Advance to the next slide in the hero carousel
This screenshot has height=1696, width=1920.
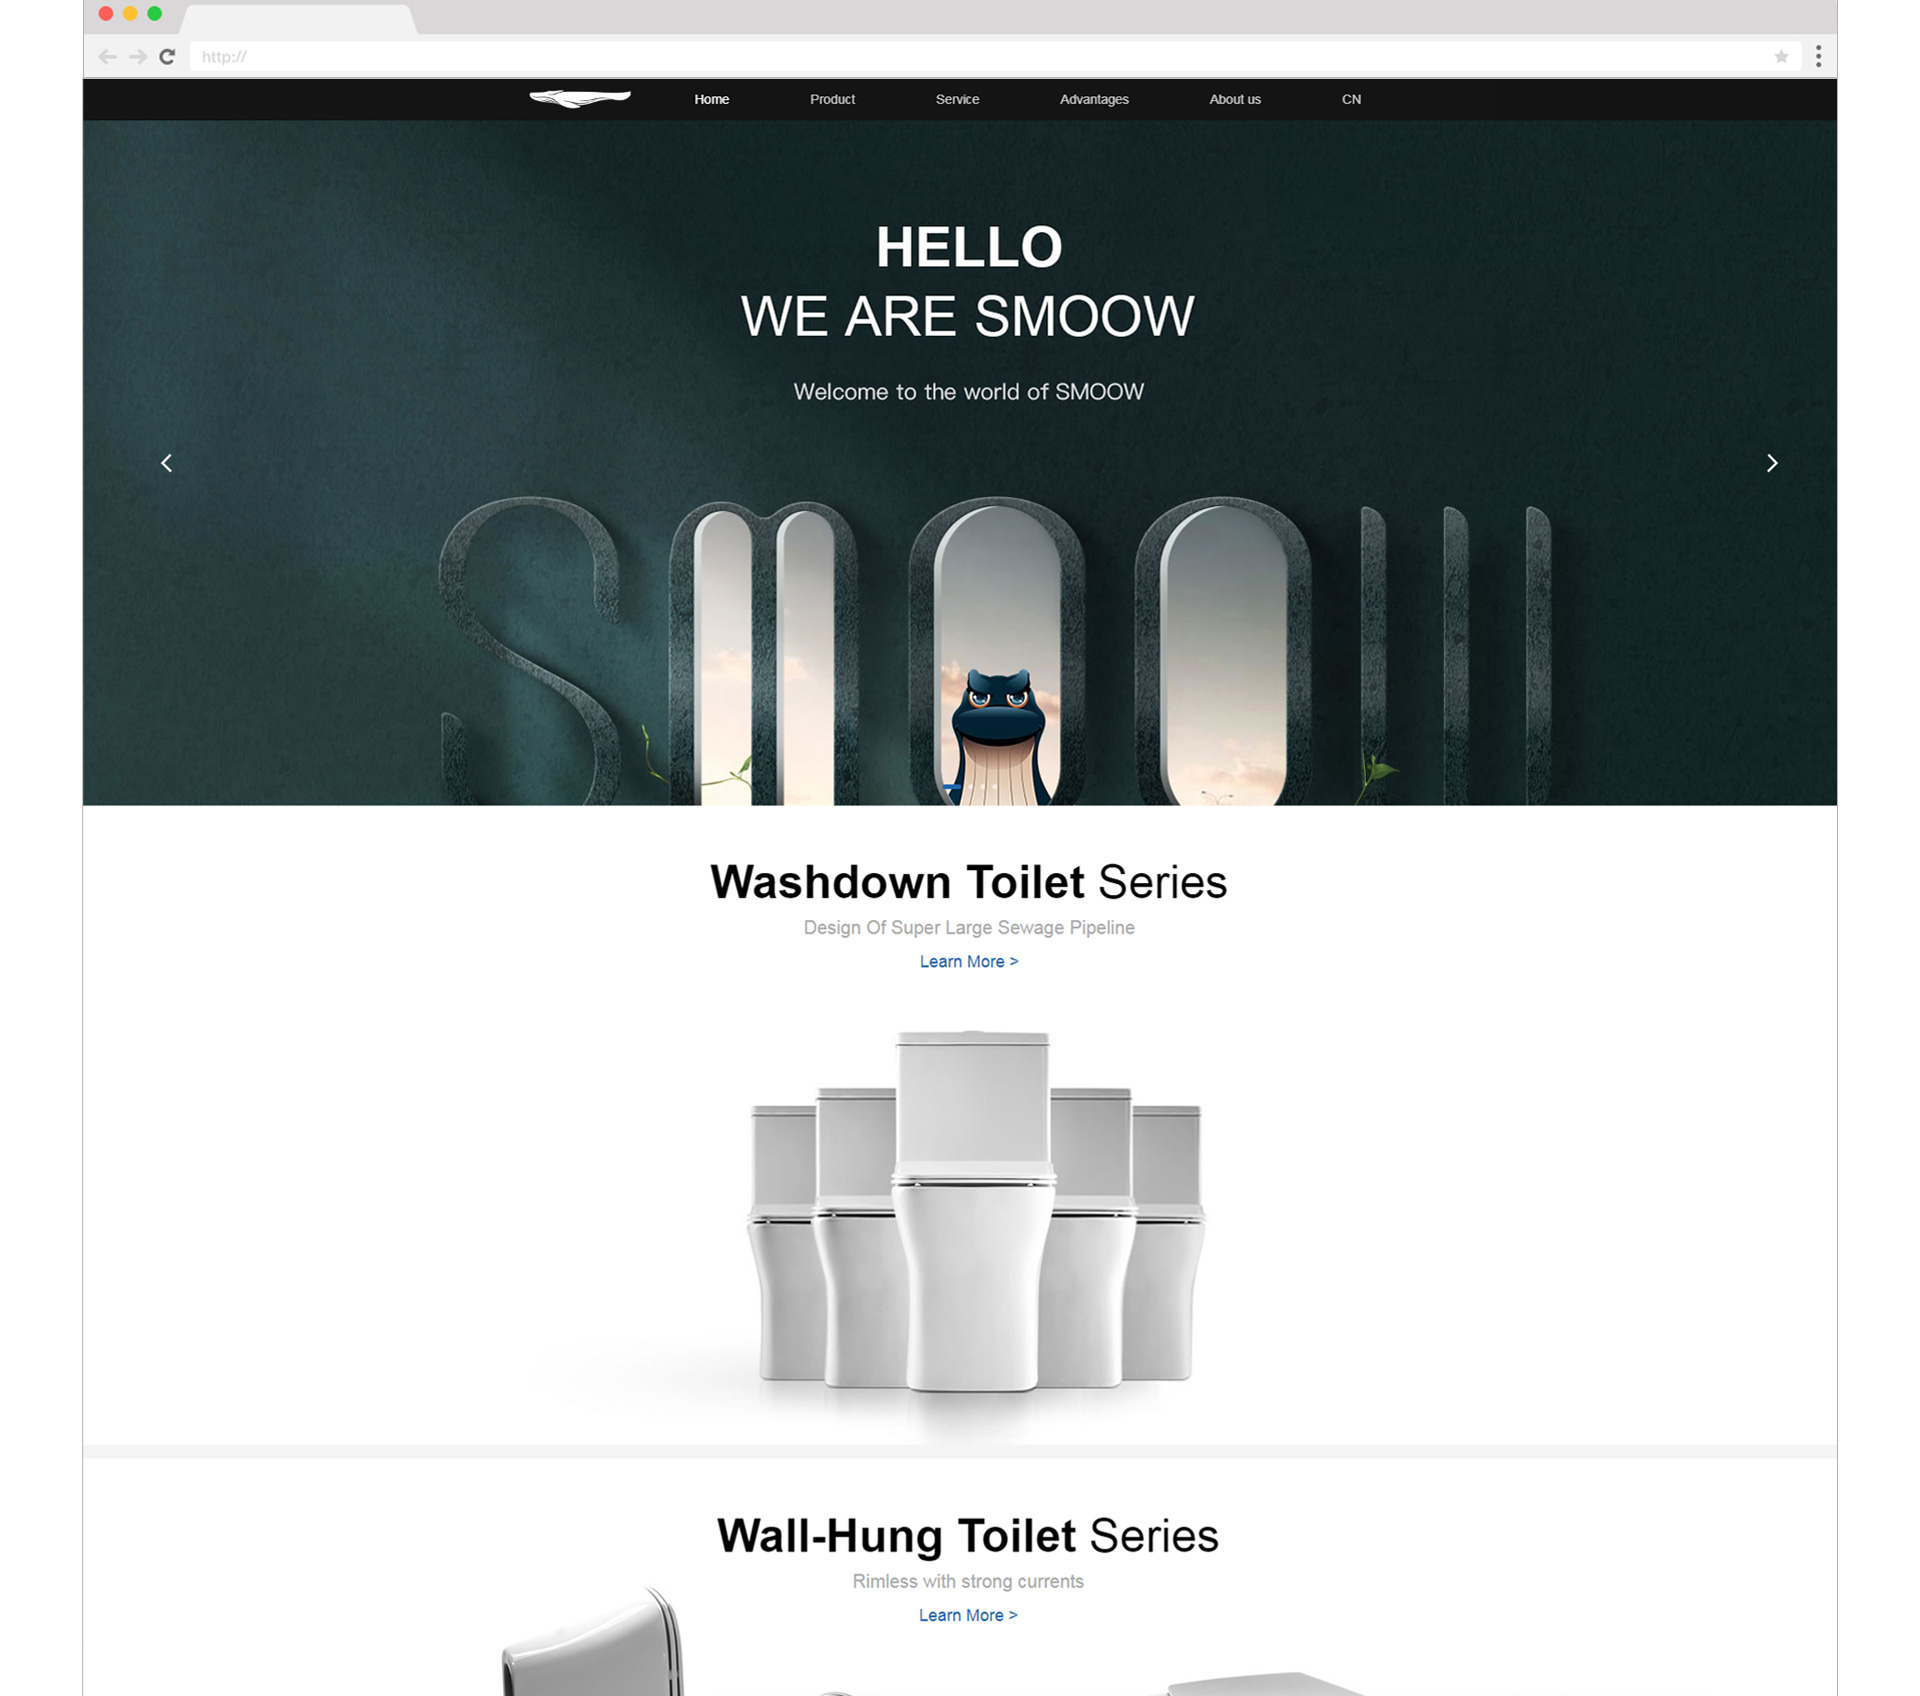click(1771, 463)
